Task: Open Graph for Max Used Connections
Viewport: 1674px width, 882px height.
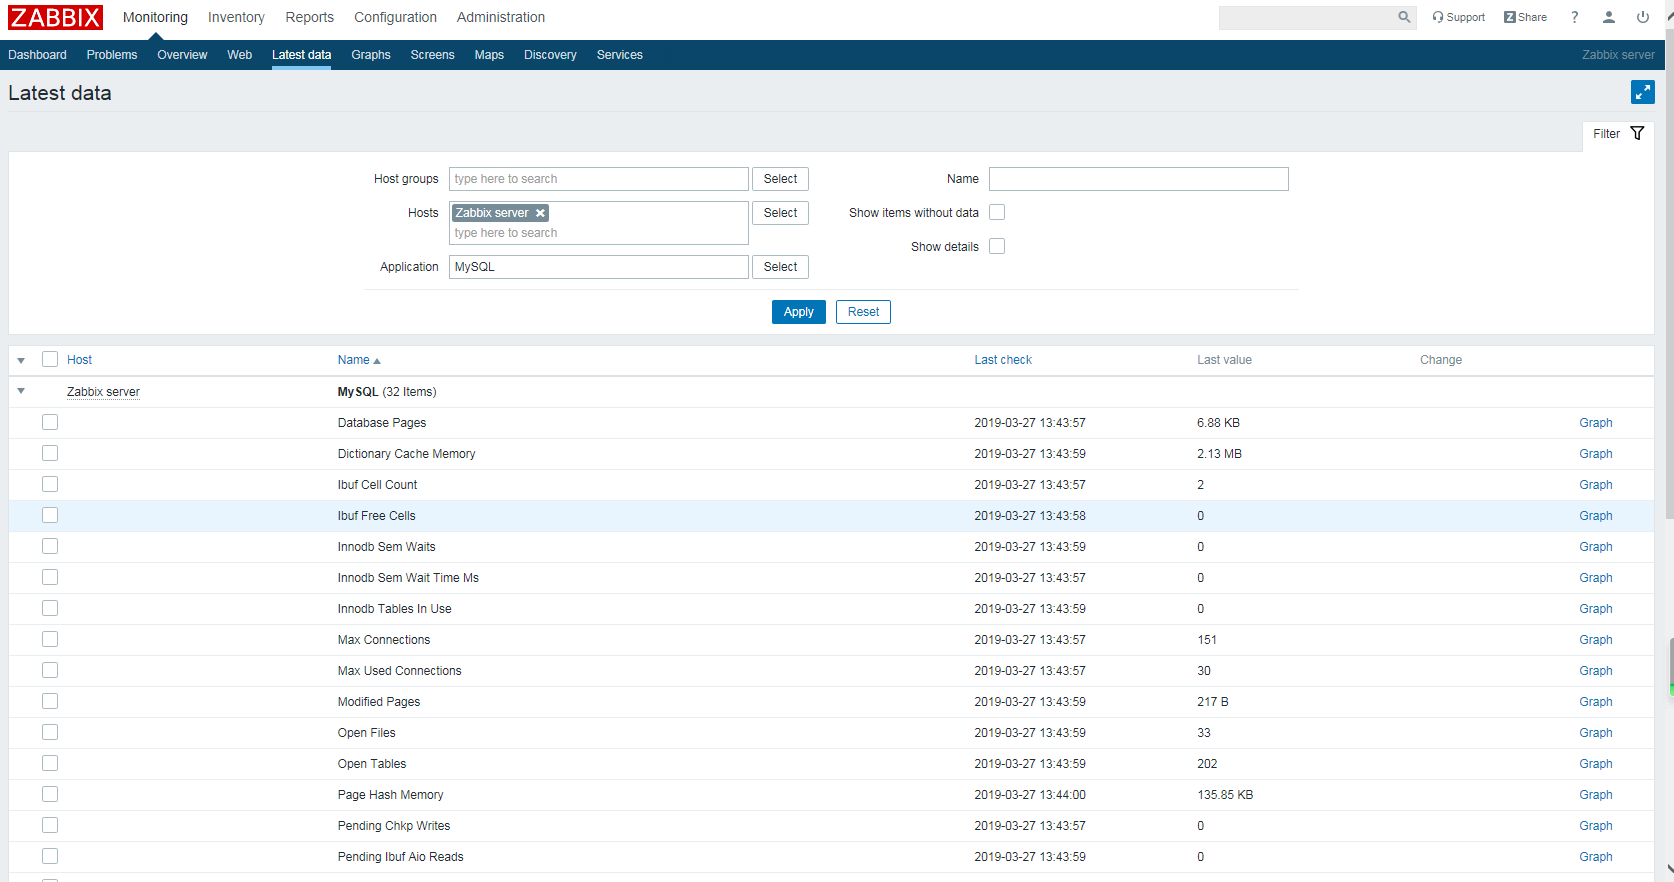Action: [1596, 671]
